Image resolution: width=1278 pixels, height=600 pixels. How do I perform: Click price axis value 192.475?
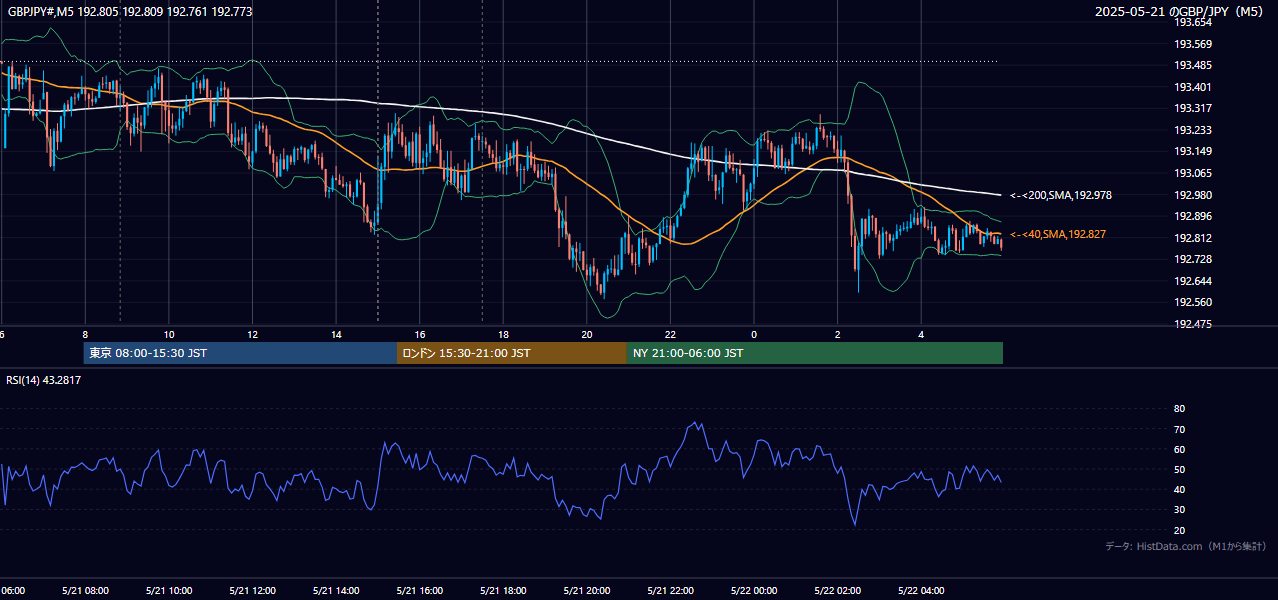click(1192, 324)
